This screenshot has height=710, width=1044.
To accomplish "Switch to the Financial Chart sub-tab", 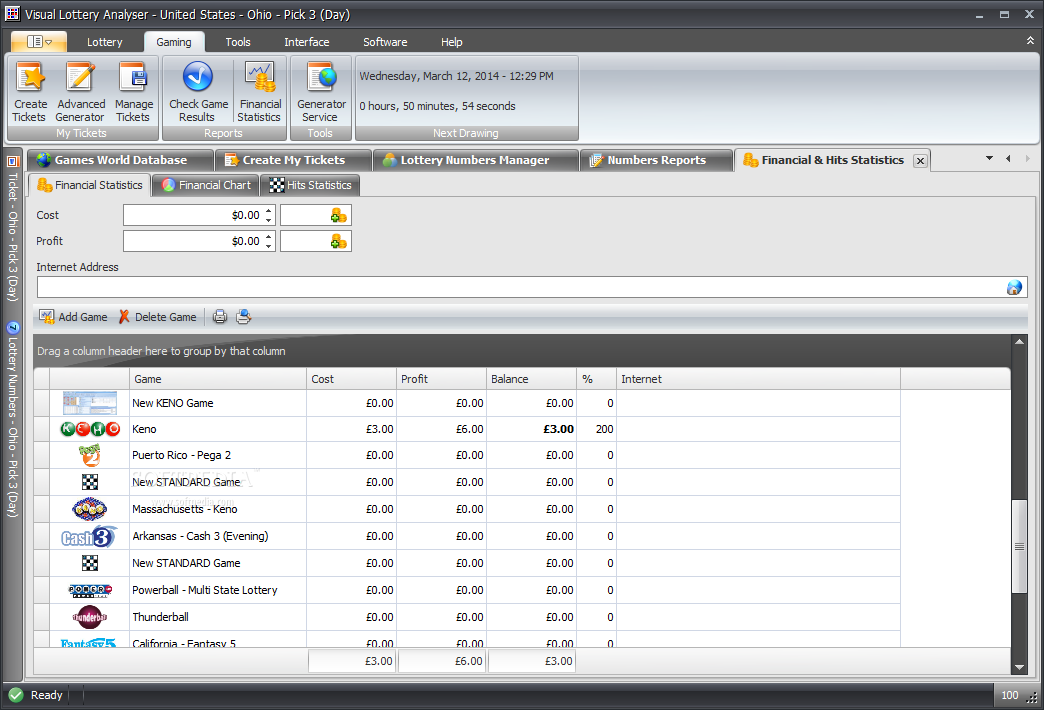I will pos(206,185).
